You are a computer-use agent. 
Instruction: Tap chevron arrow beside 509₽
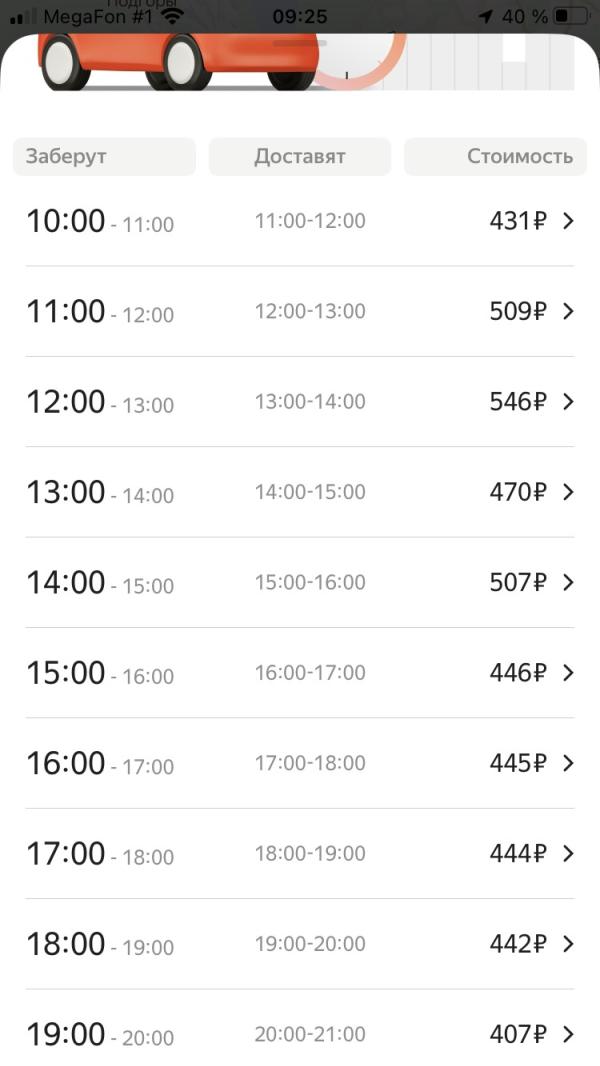569,311
